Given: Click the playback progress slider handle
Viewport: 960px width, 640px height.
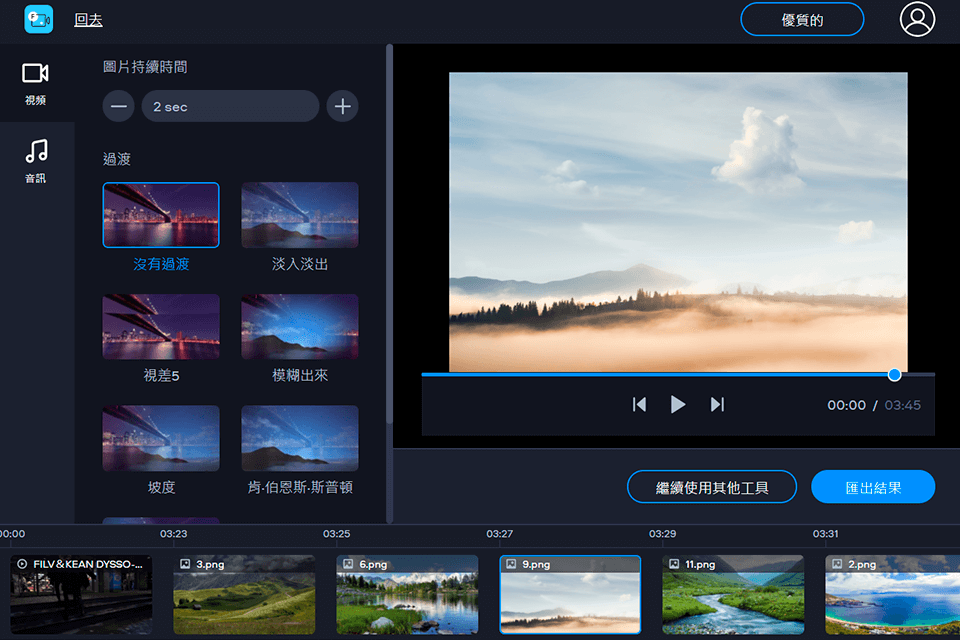Looking at the screenshot, I should (x=893, y=374).
